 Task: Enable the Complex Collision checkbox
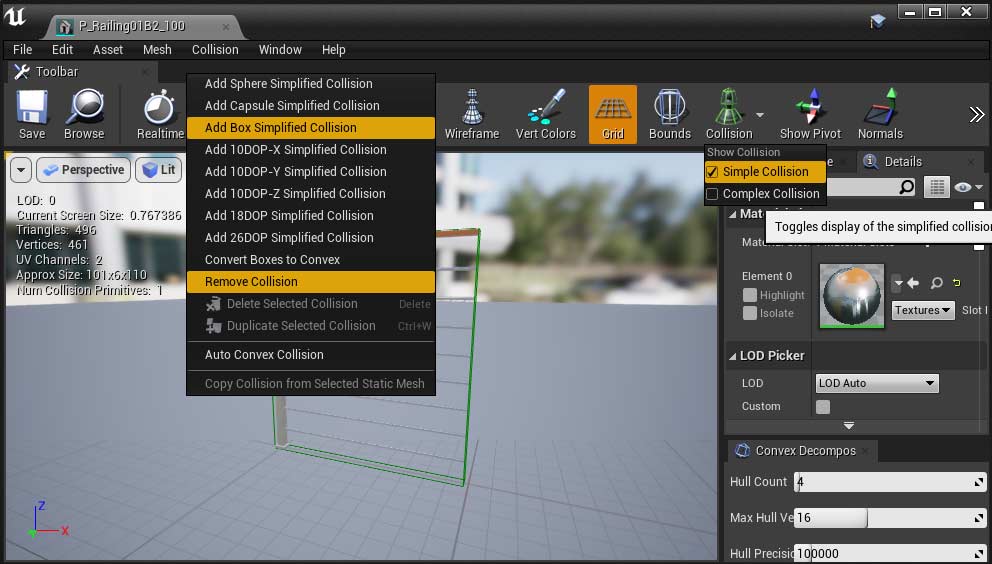[712, 194]
